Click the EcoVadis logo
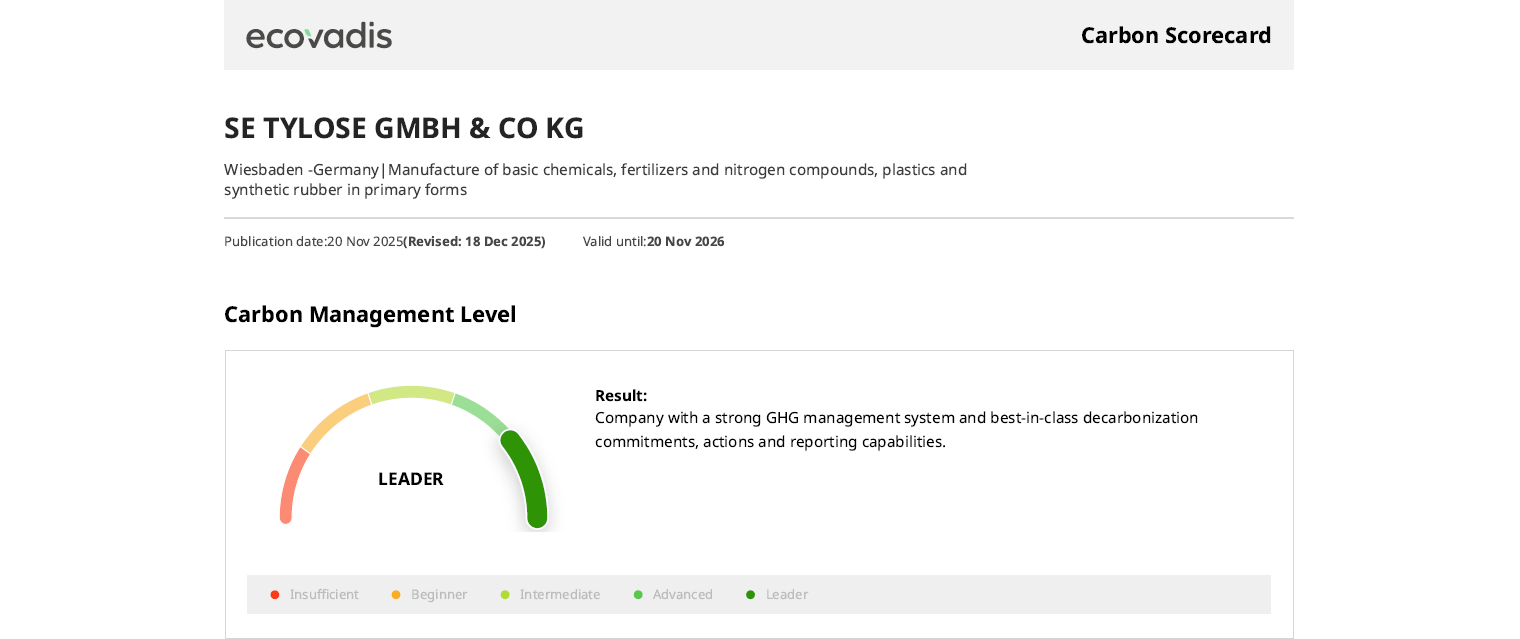Screen dimensions: 1520x639 click(x=319, y=36)
